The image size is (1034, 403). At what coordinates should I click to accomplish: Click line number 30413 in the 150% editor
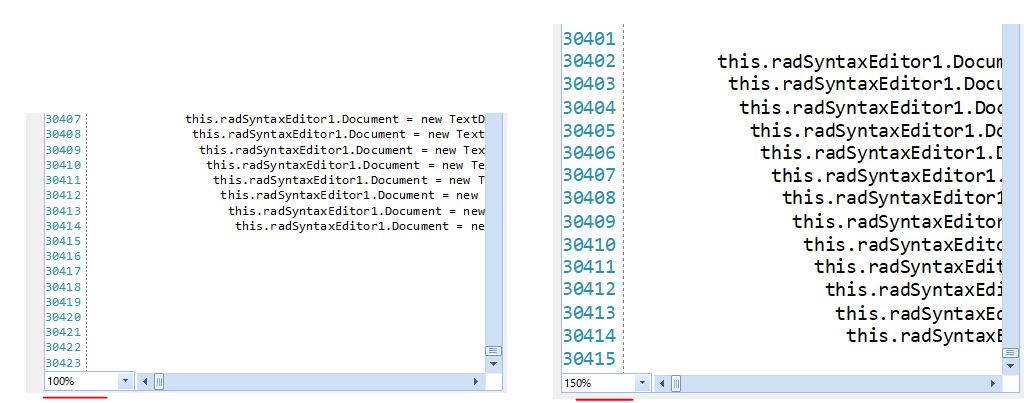(589, 313)
